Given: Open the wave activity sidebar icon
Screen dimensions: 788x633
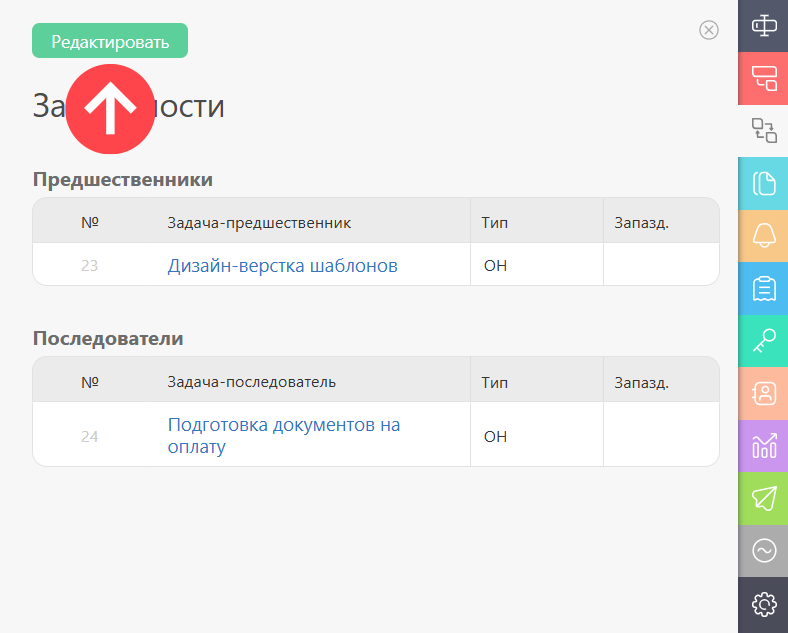Looking at the screenshot, I should [763, 551].
